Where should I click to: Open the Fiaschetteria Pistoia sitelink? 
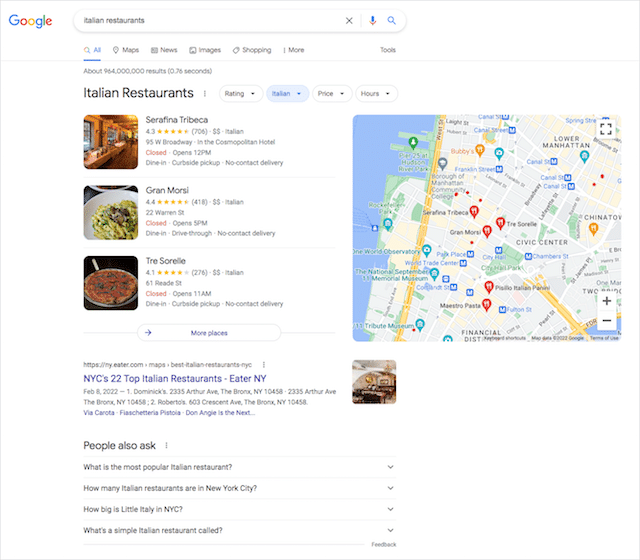click(150, 413)
